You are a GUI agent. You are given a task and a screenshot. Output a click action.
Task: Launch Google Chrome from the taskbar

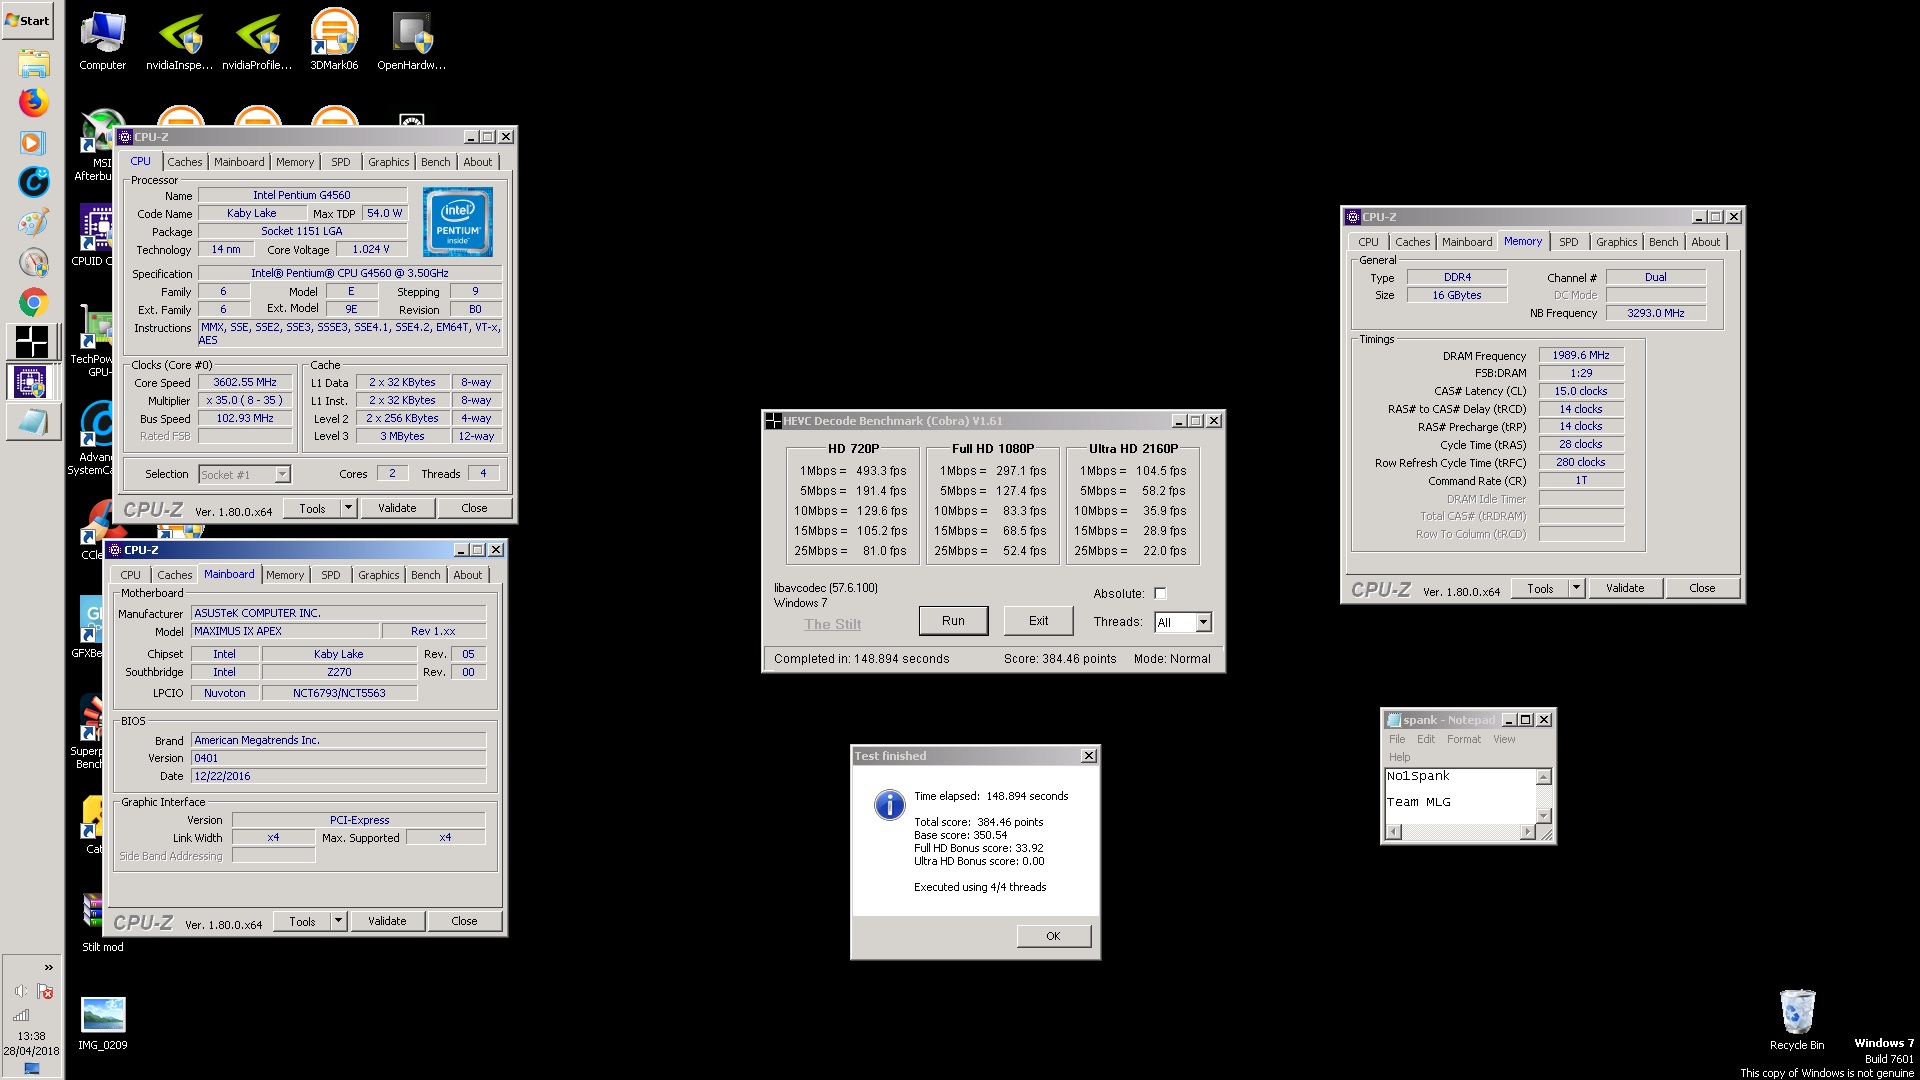point(33,302)
